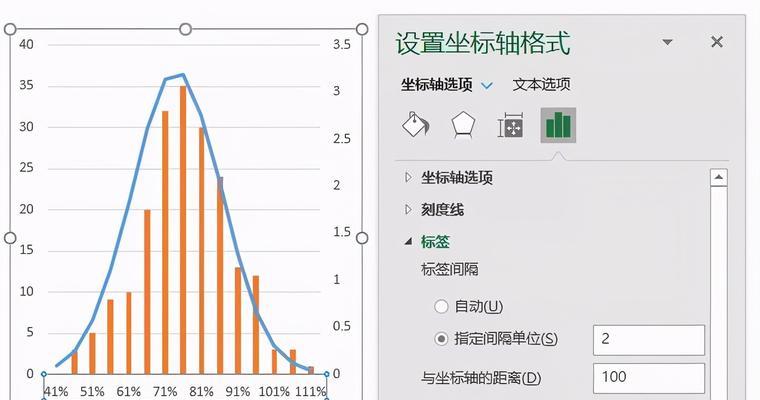Screen dimensions: 760x400
Task: Open the 坐标轴选项 dropdown chevron
Action: pos(487,86)
